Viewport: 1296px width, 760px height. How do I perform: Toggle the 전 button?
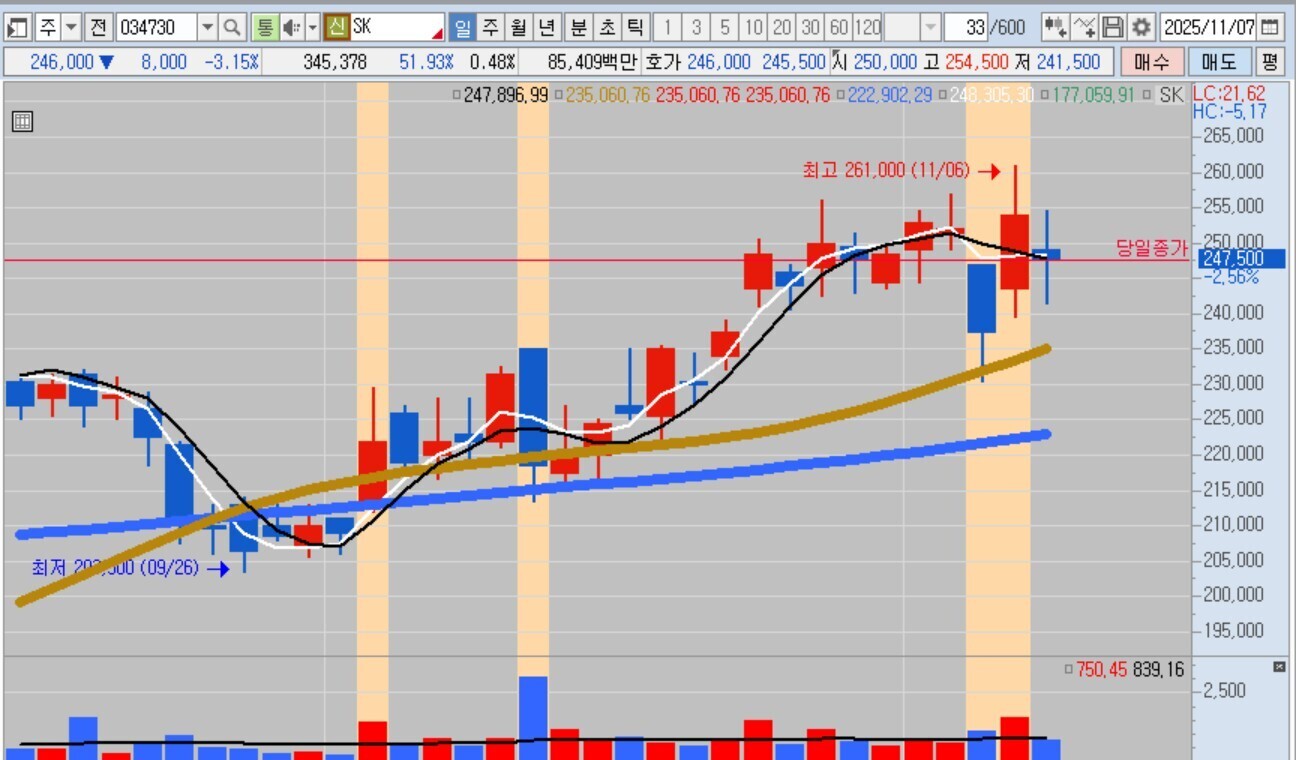(97, 27)
